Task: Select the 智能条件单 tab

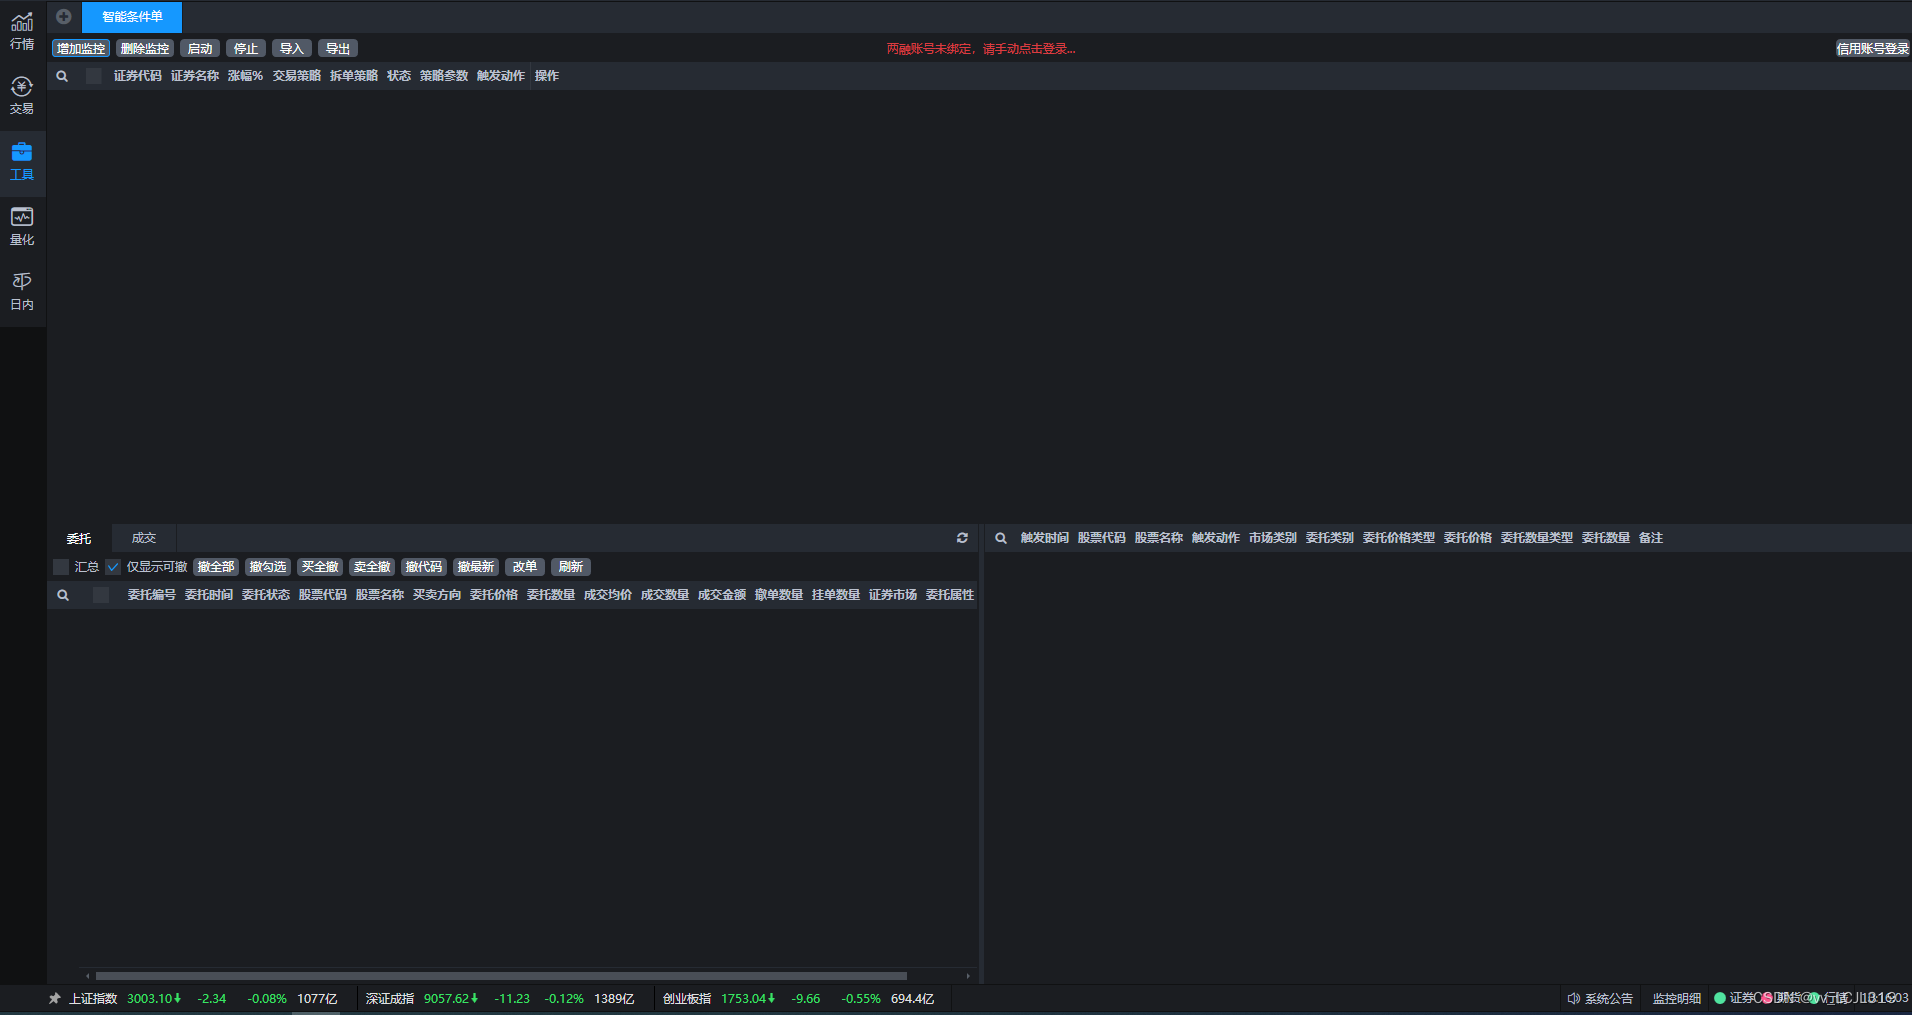Action: coord(133,16)
